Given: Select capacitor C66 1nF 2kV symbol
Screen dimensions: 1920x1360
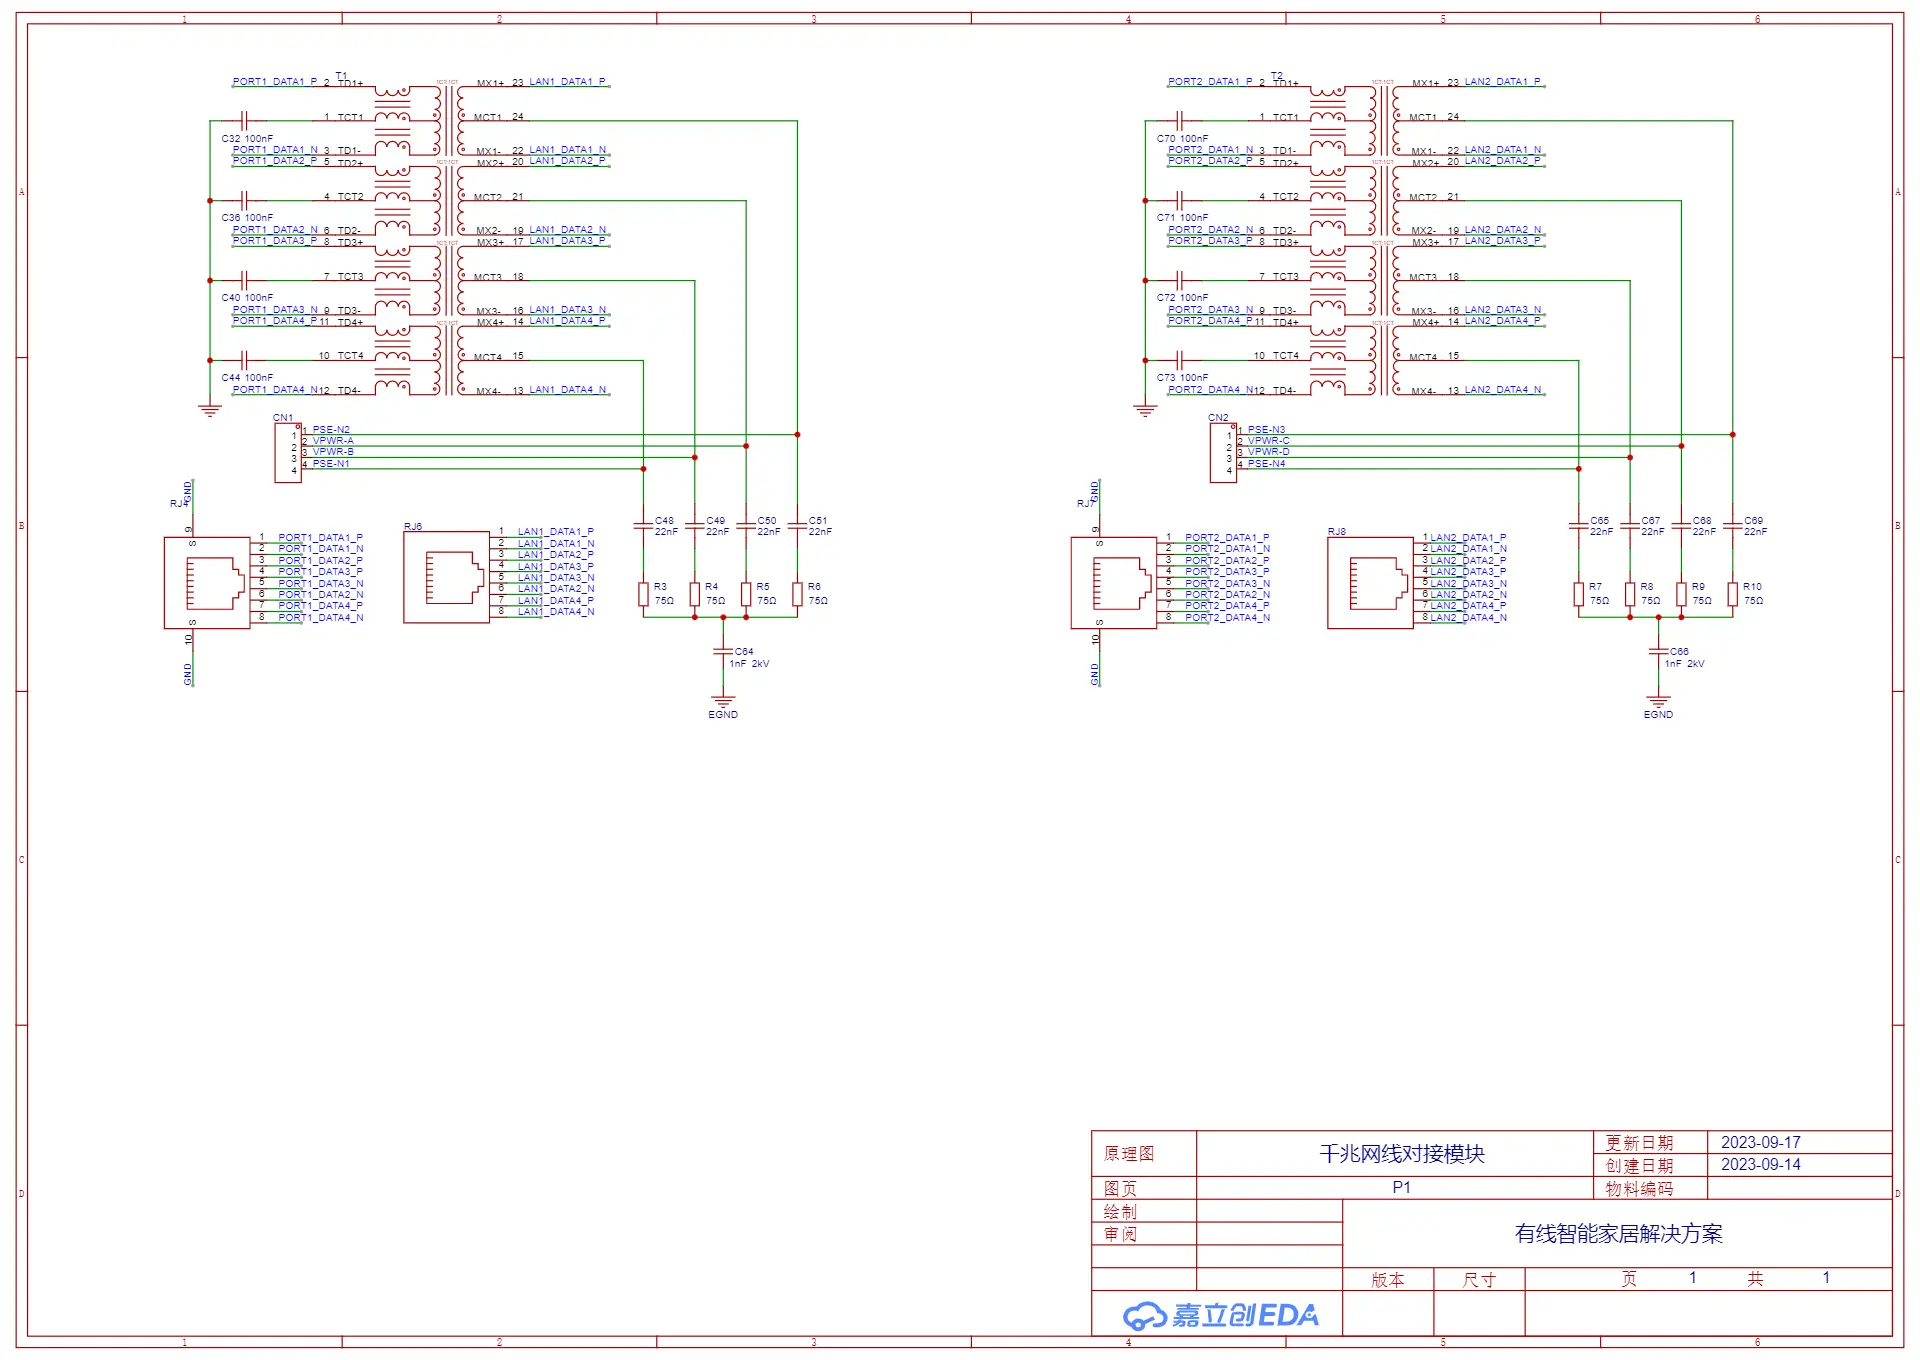Looking at the screenshot, I should pyautogui.click(x=1658, y=651).
